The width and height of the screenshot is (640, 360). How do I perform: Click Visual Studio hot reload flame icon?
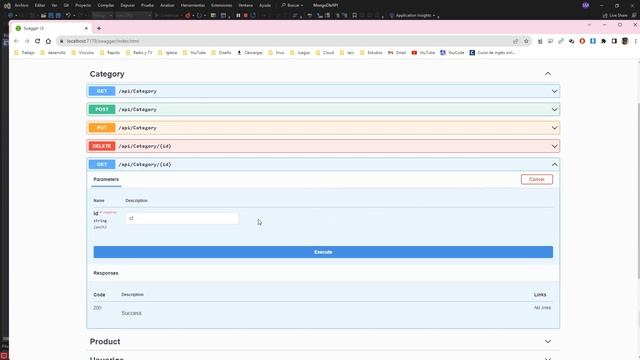[188, 16]
